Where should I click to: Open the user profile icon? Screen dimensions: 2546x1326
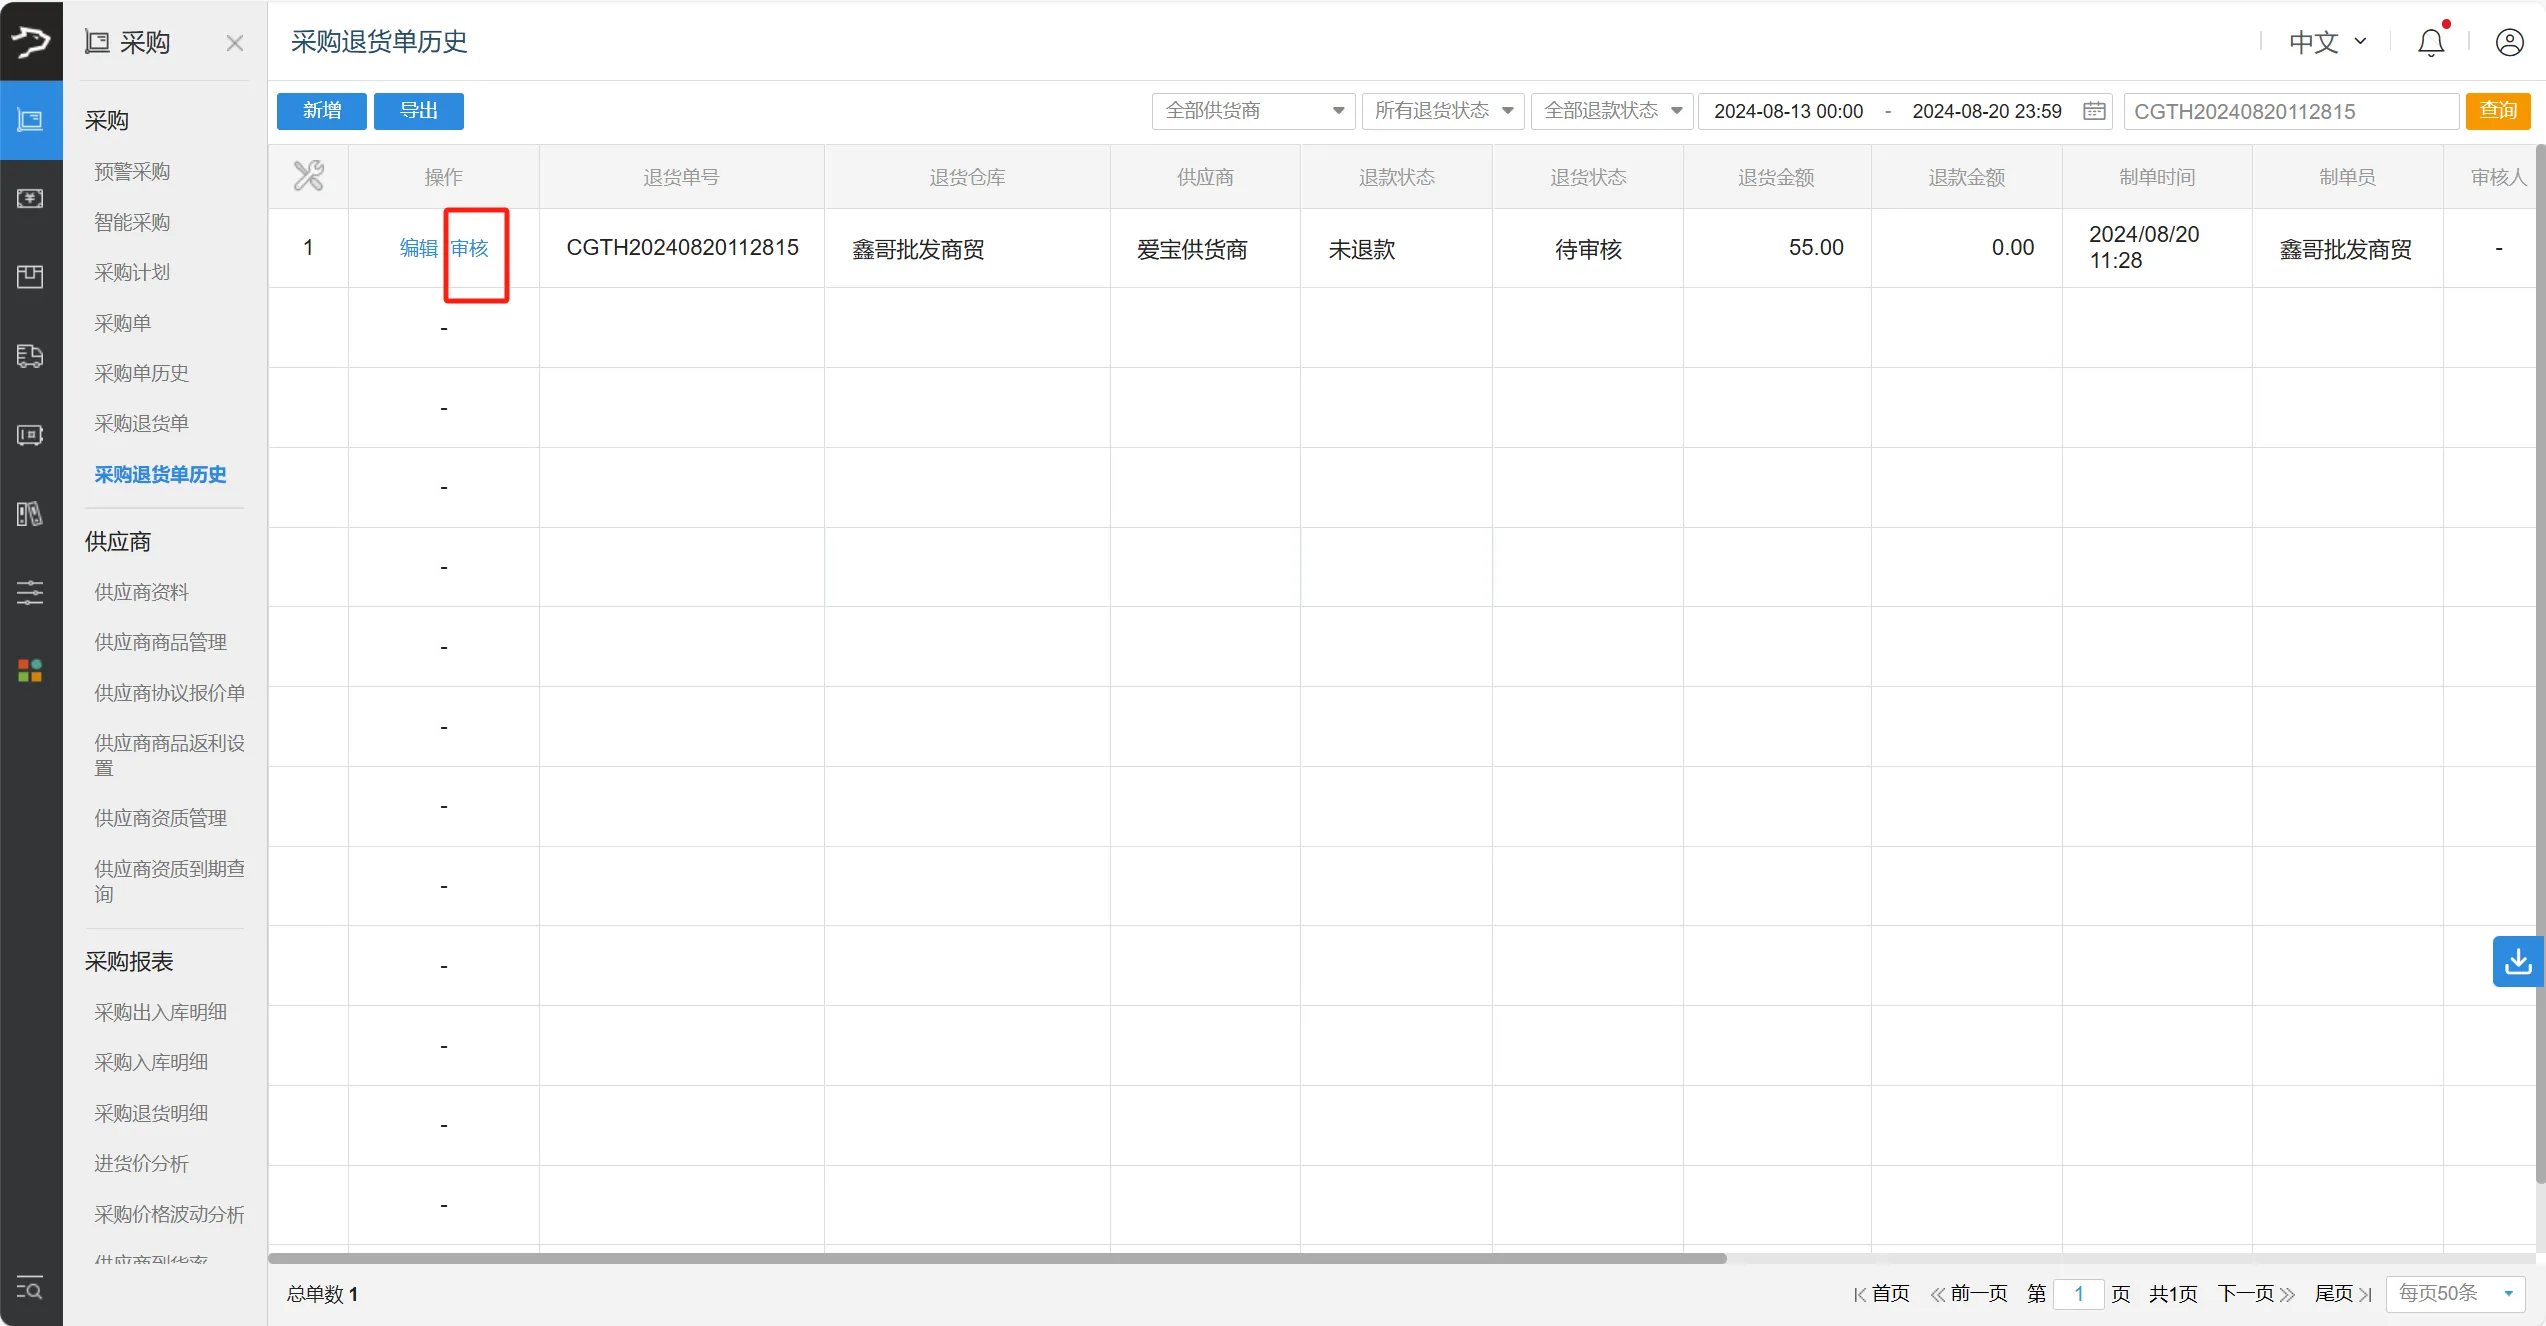coord(2510,42)
